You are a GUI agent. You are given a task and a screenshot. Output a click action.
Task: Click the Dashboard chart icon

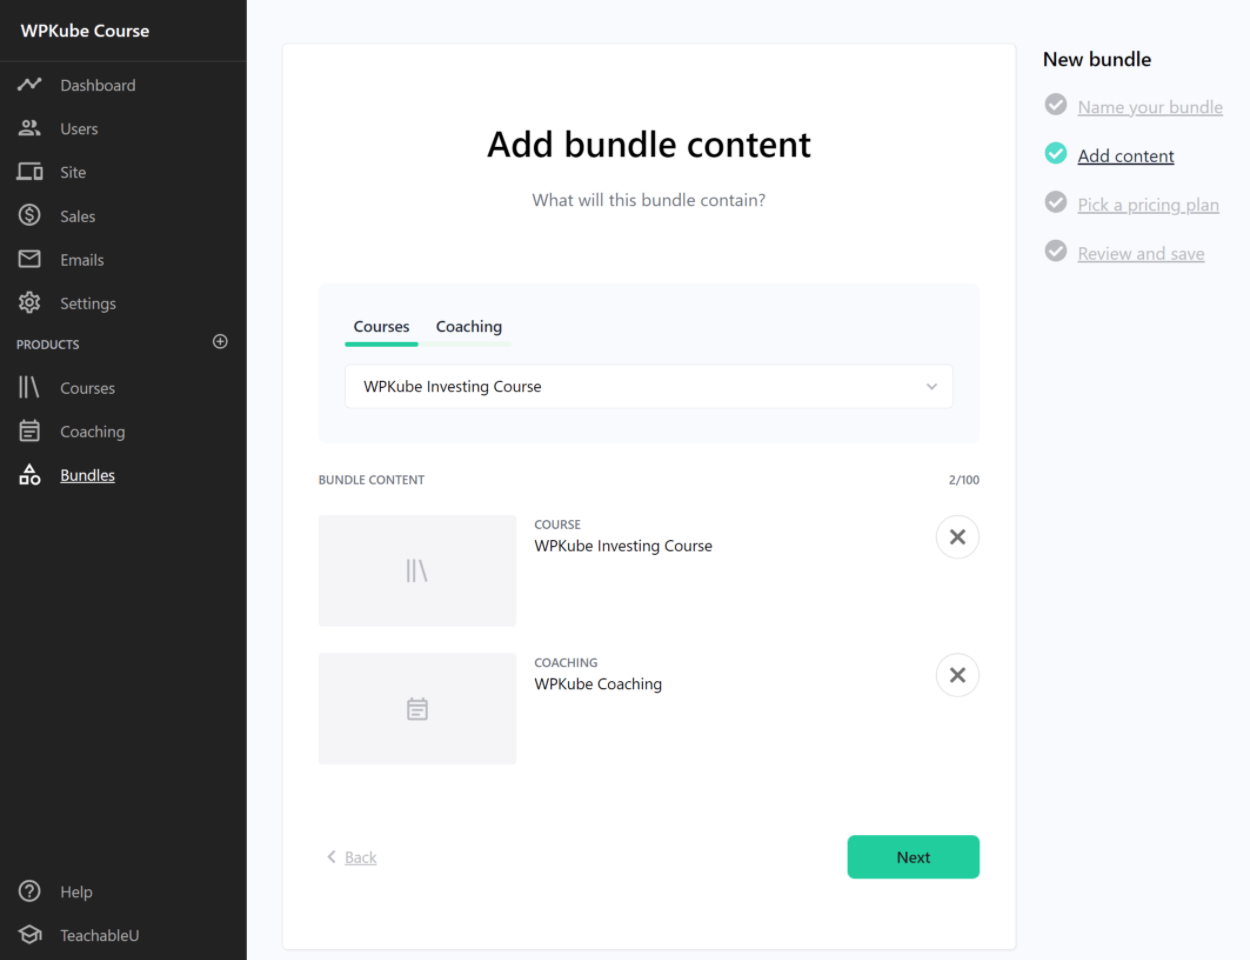[29, 84]
